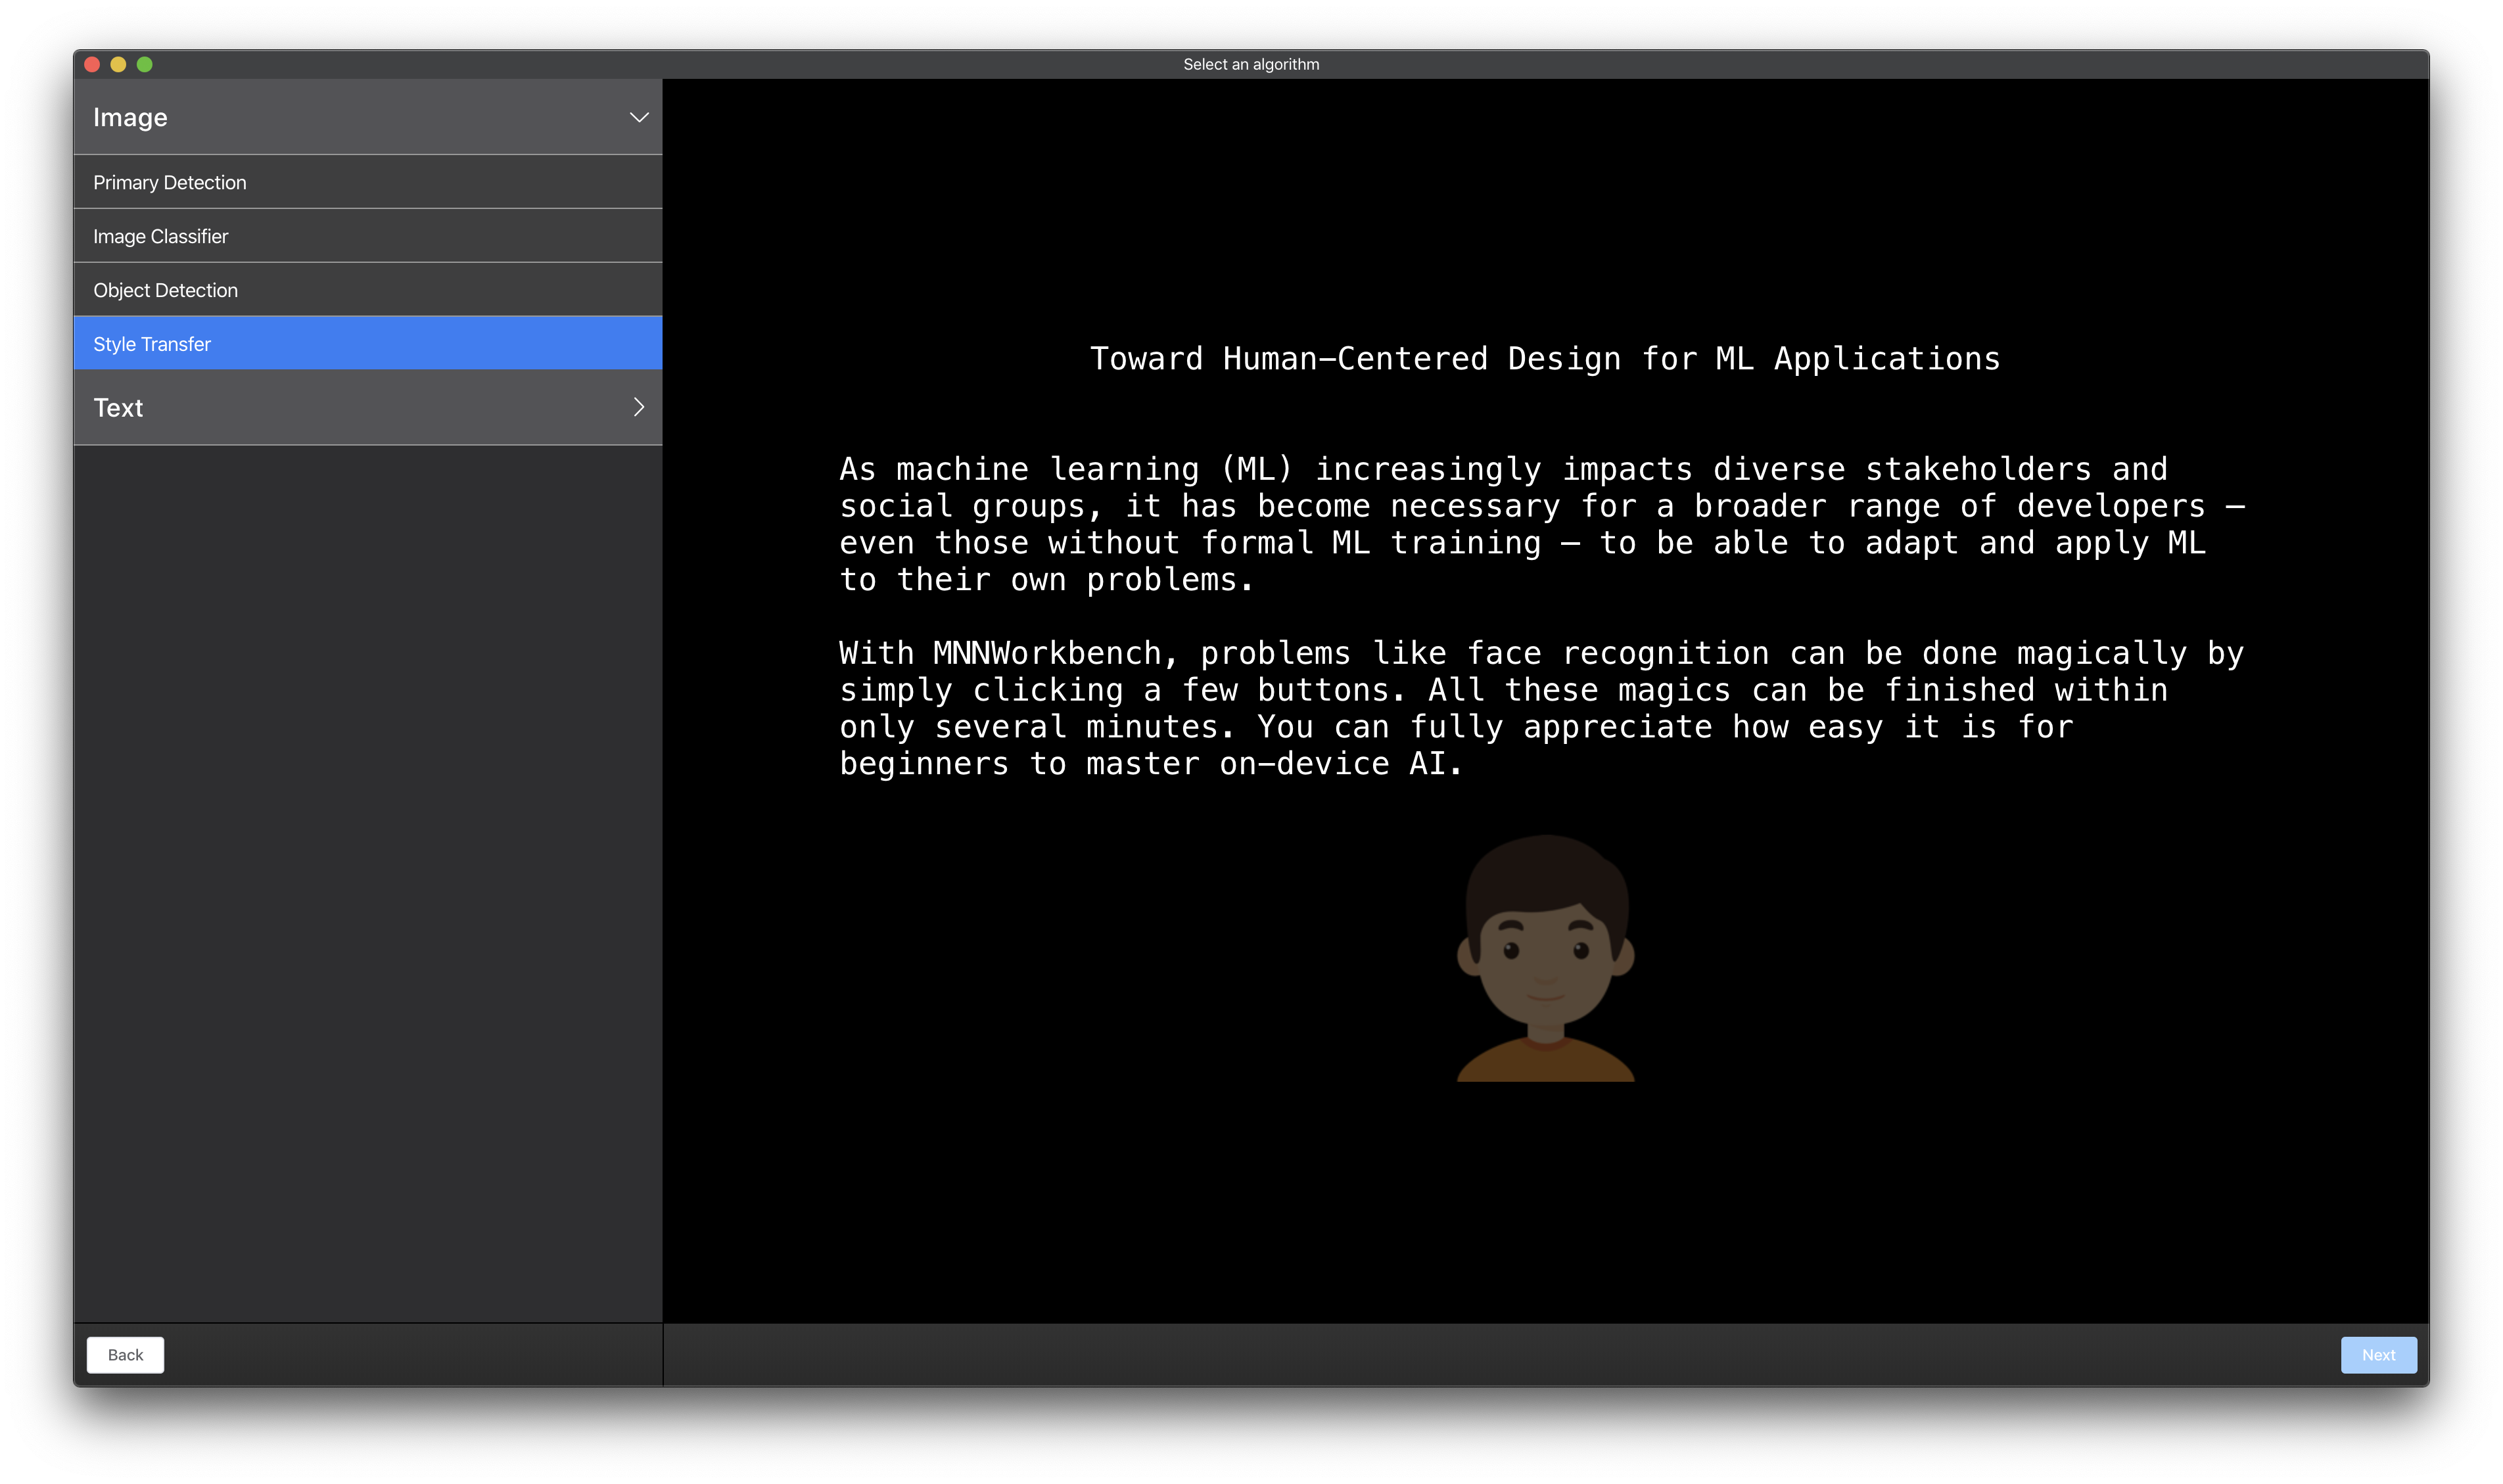Click the Image section header
This screenshot has height=1484, width=2503.
coord(368,117)
